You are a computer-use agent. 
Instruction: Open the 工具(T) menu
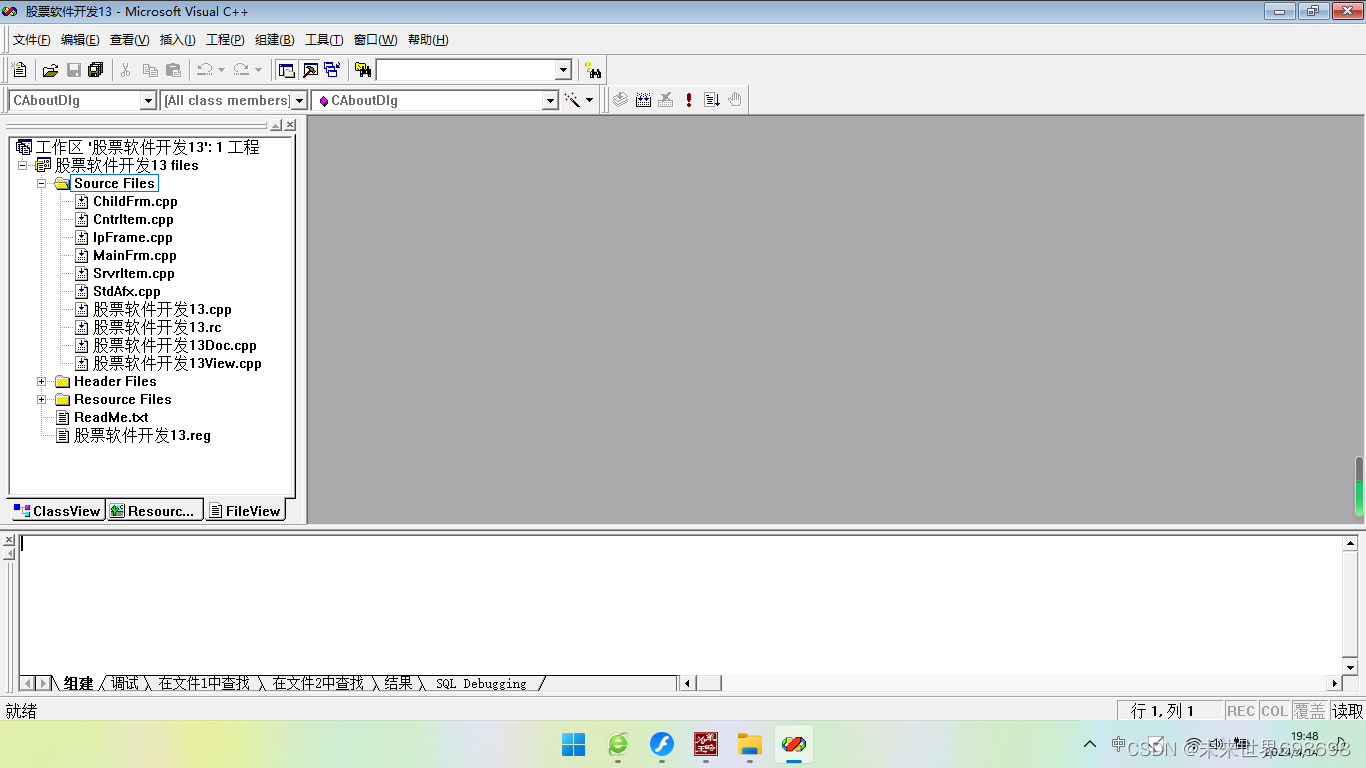[324, 40]
